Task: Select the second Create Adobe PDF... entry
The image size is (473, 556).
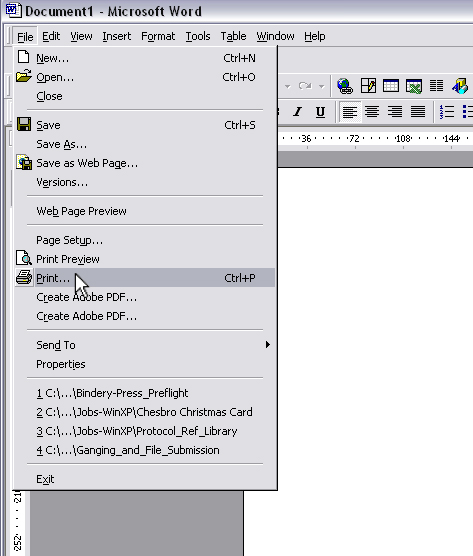Action: click(145, 316)
